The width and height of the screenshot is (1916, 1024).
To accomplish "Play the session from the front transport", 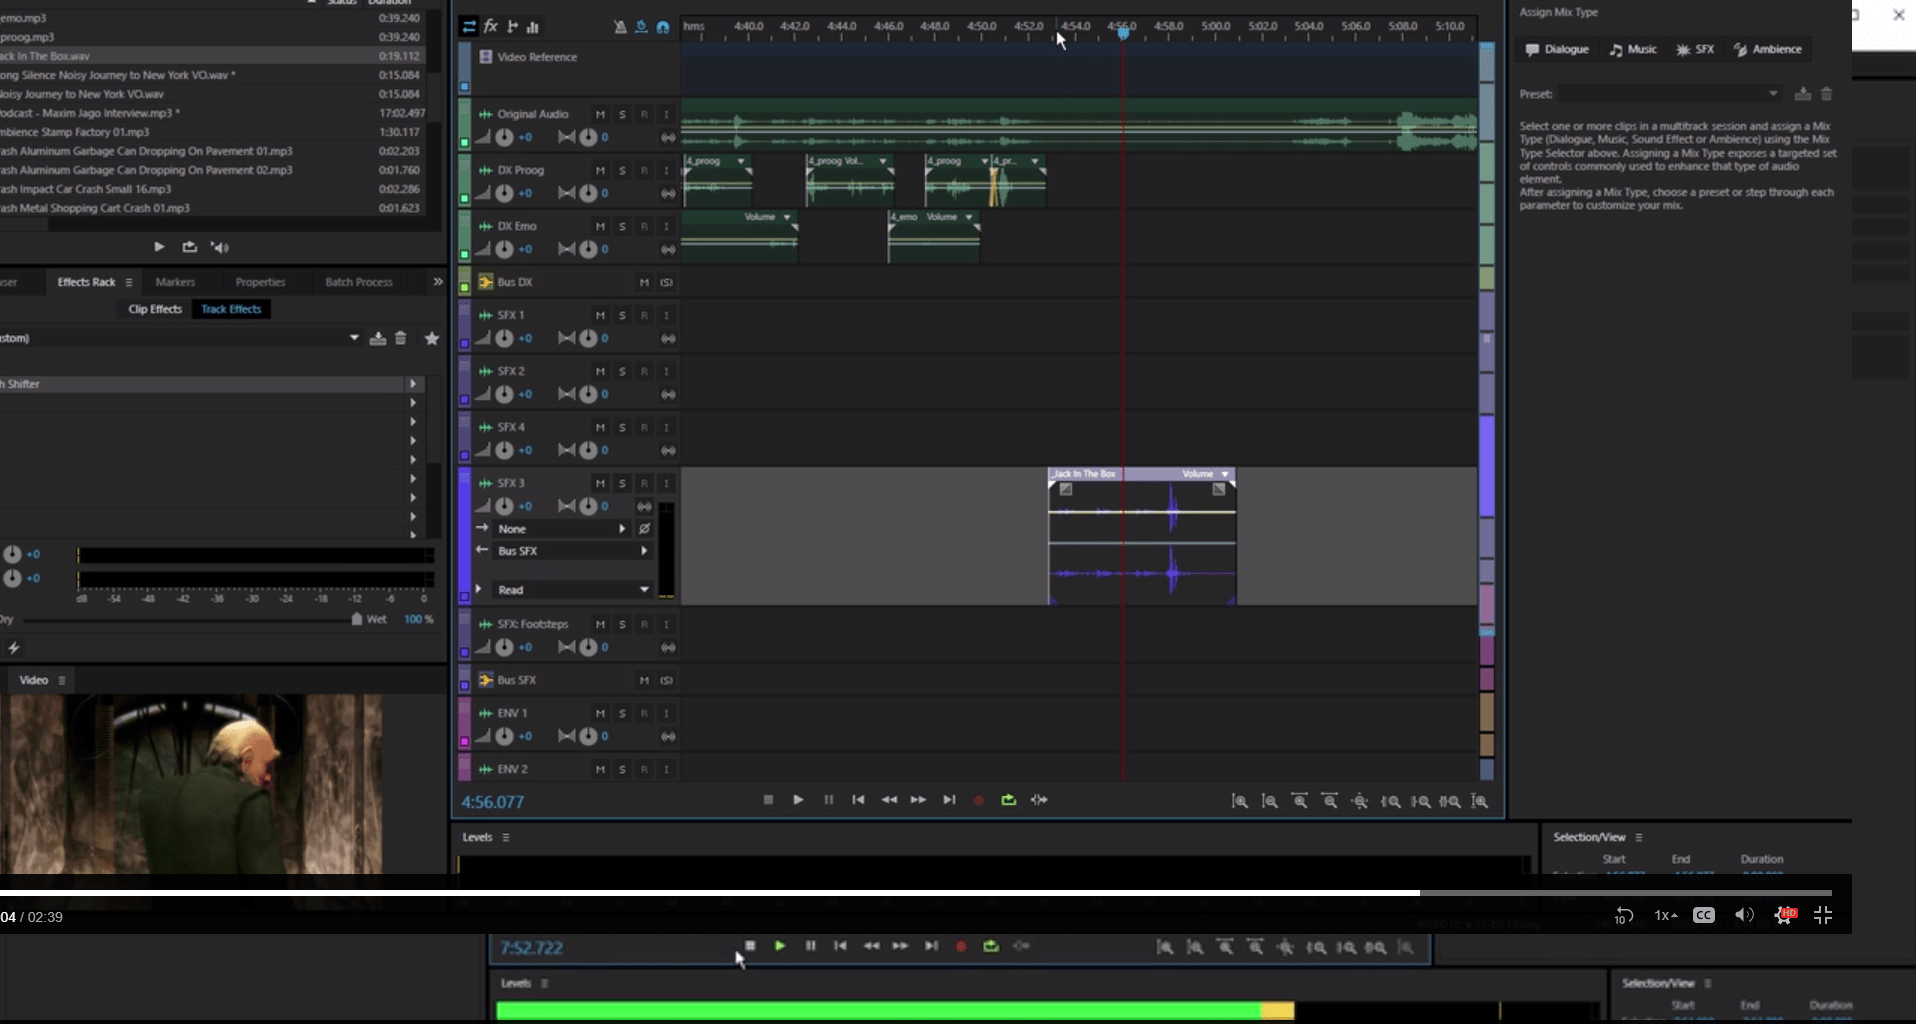I will (x=798, y=800).
